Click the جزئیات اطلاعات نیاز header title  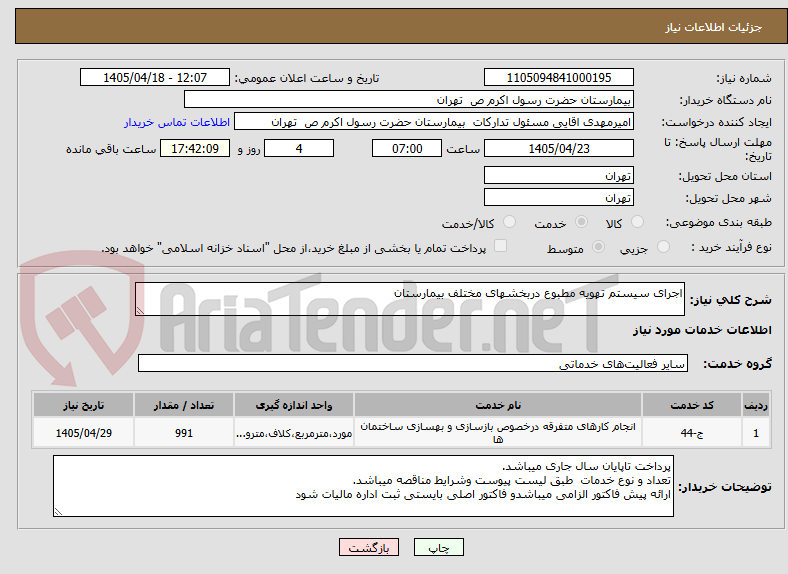click(x=714, y=27)
